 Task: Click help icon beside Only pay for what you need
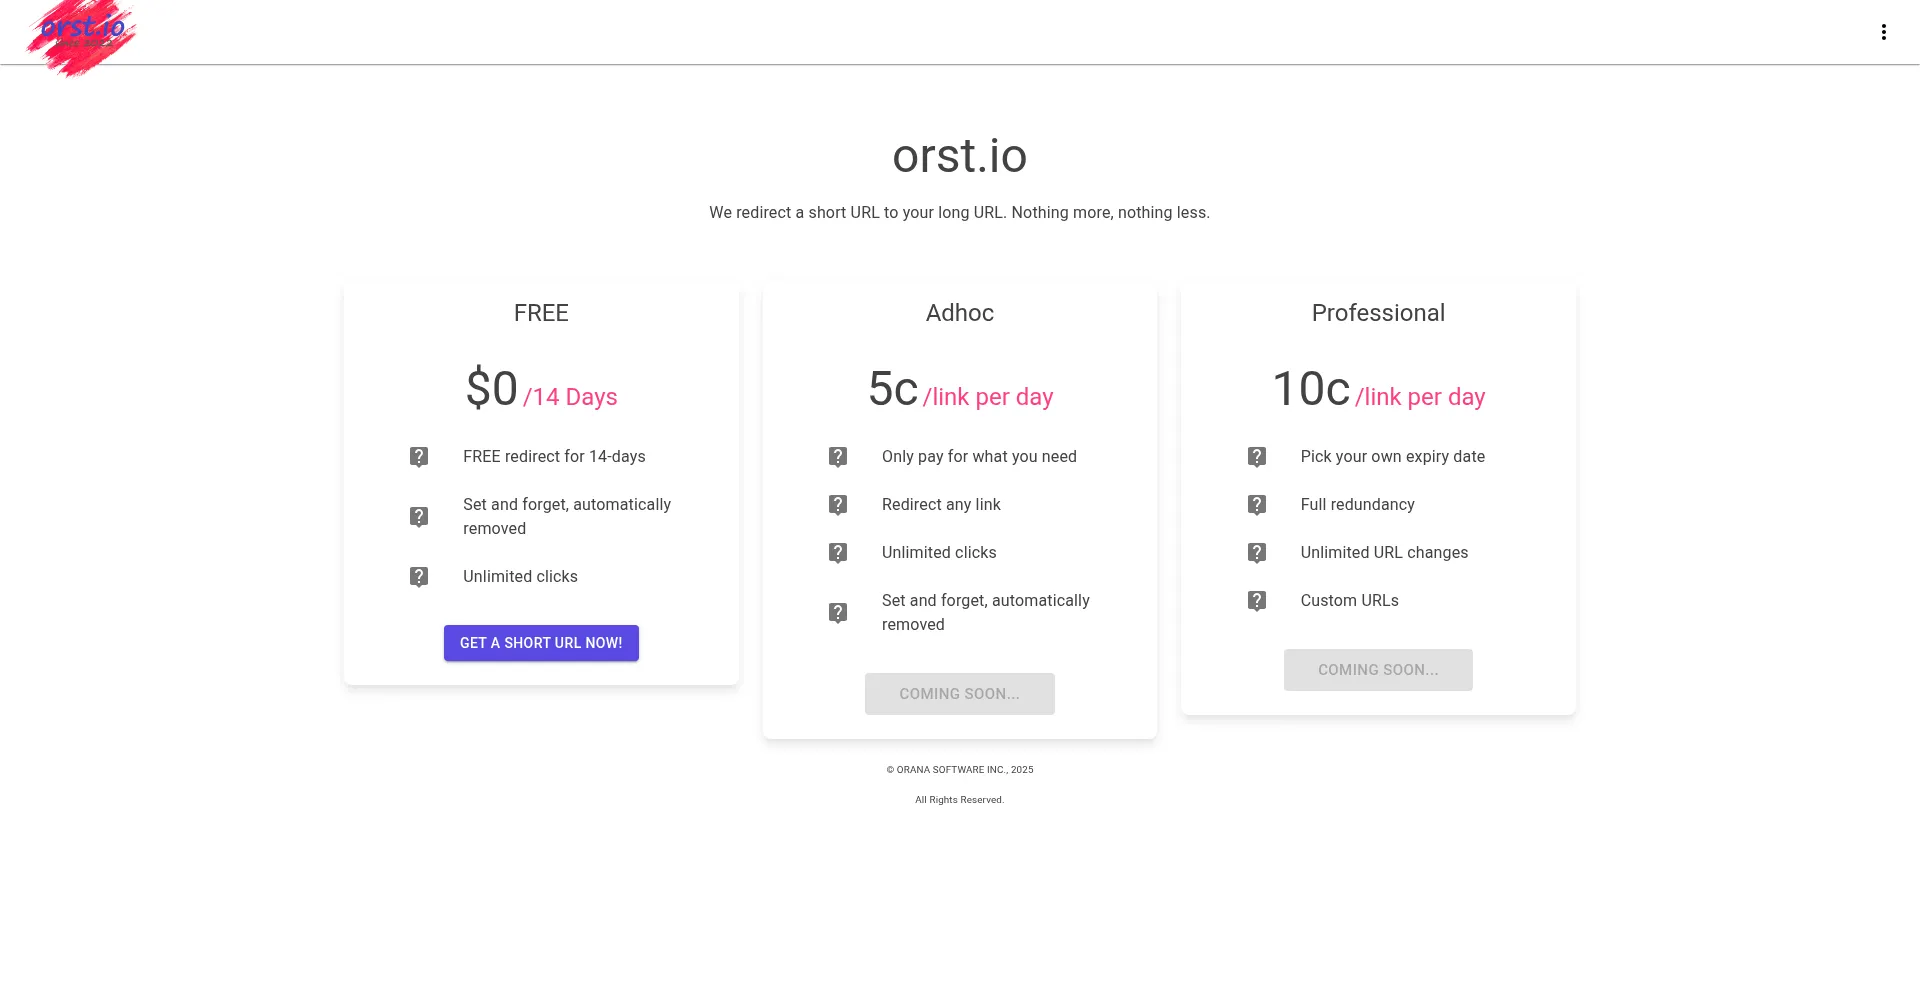click(838, 457)
